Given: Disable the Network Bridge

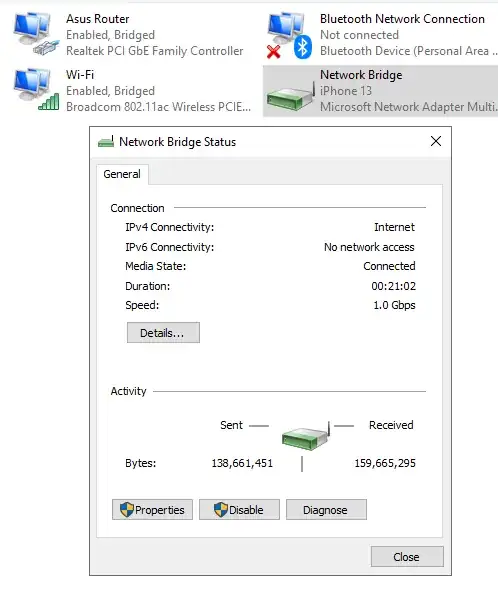Looking at the screenshot, I should (239, 510).
